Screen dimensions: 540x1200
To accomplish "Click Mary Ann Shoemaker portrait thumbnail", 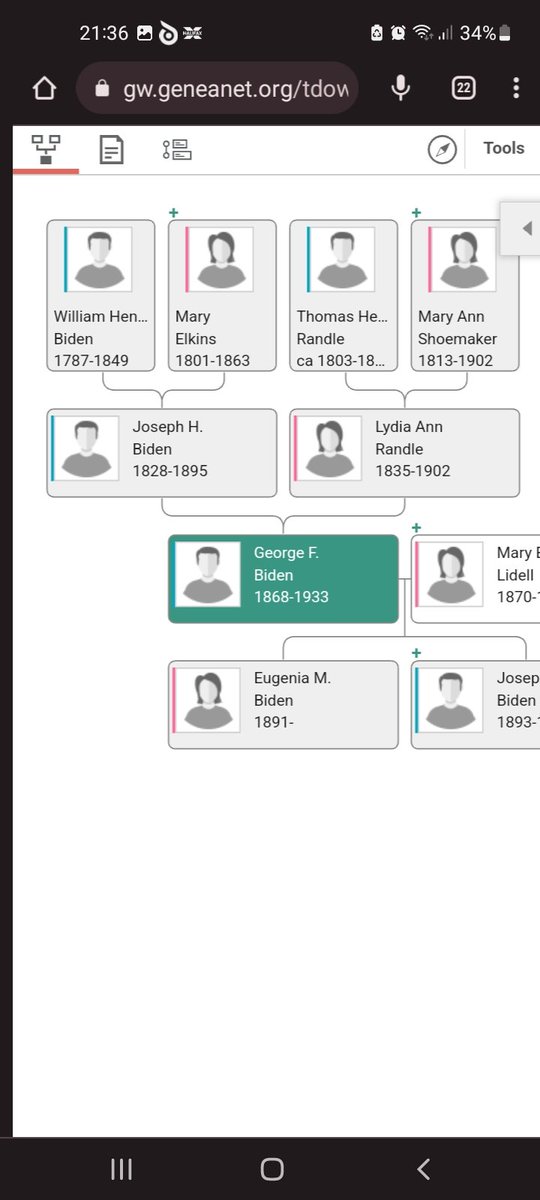I will [x=464, y=259].
